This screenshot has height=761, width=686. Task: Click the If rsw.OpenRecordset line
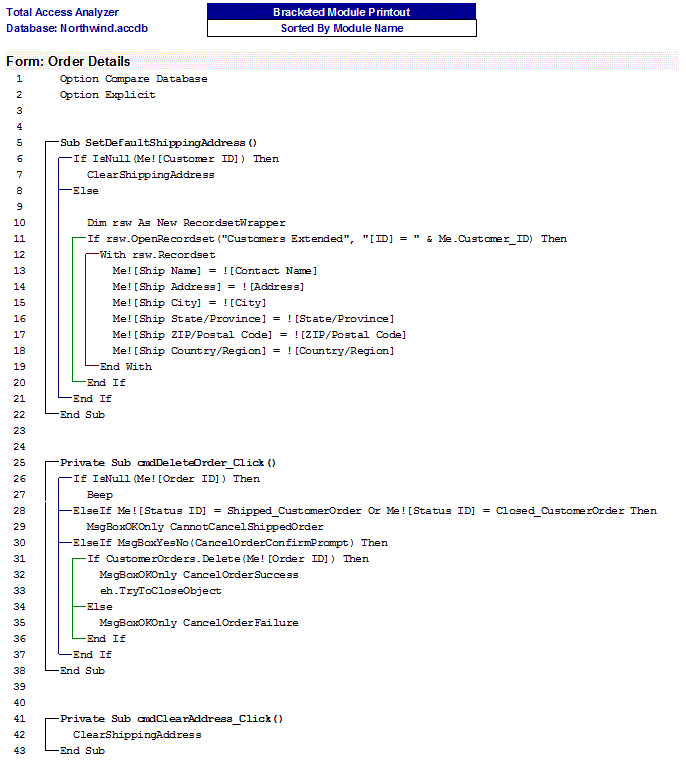(x=326, y=238)
